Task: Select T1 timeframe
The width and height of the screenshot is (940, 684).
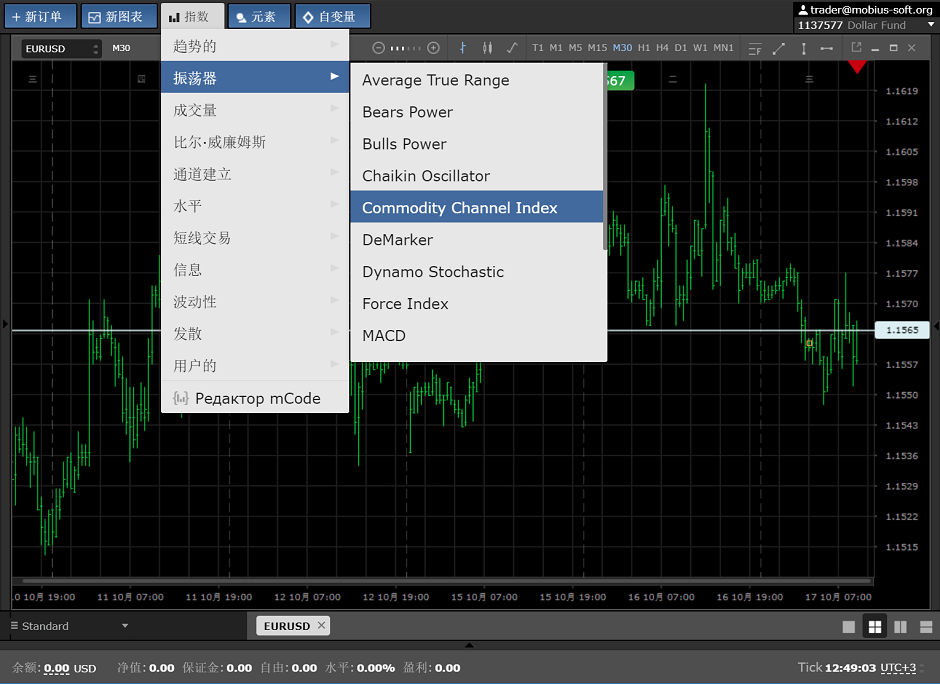Action: pos(538,48)
